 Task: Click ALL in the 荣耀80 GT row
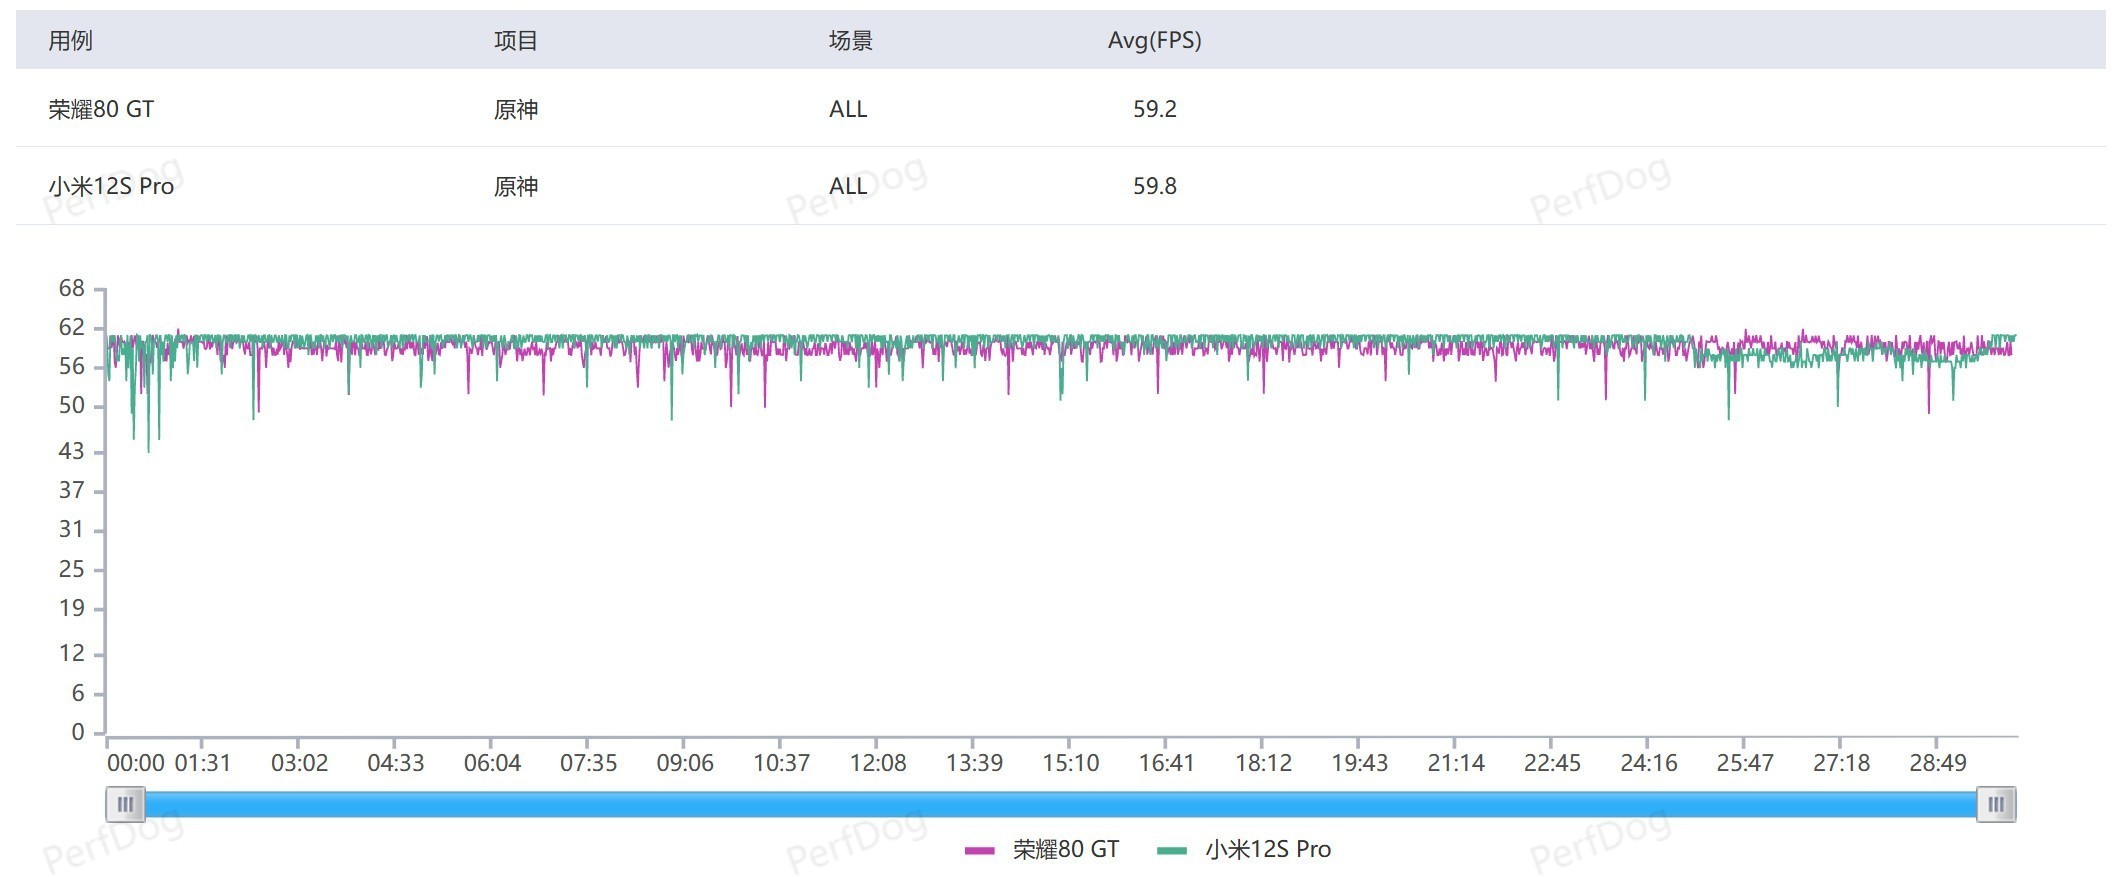coord(848,109)
